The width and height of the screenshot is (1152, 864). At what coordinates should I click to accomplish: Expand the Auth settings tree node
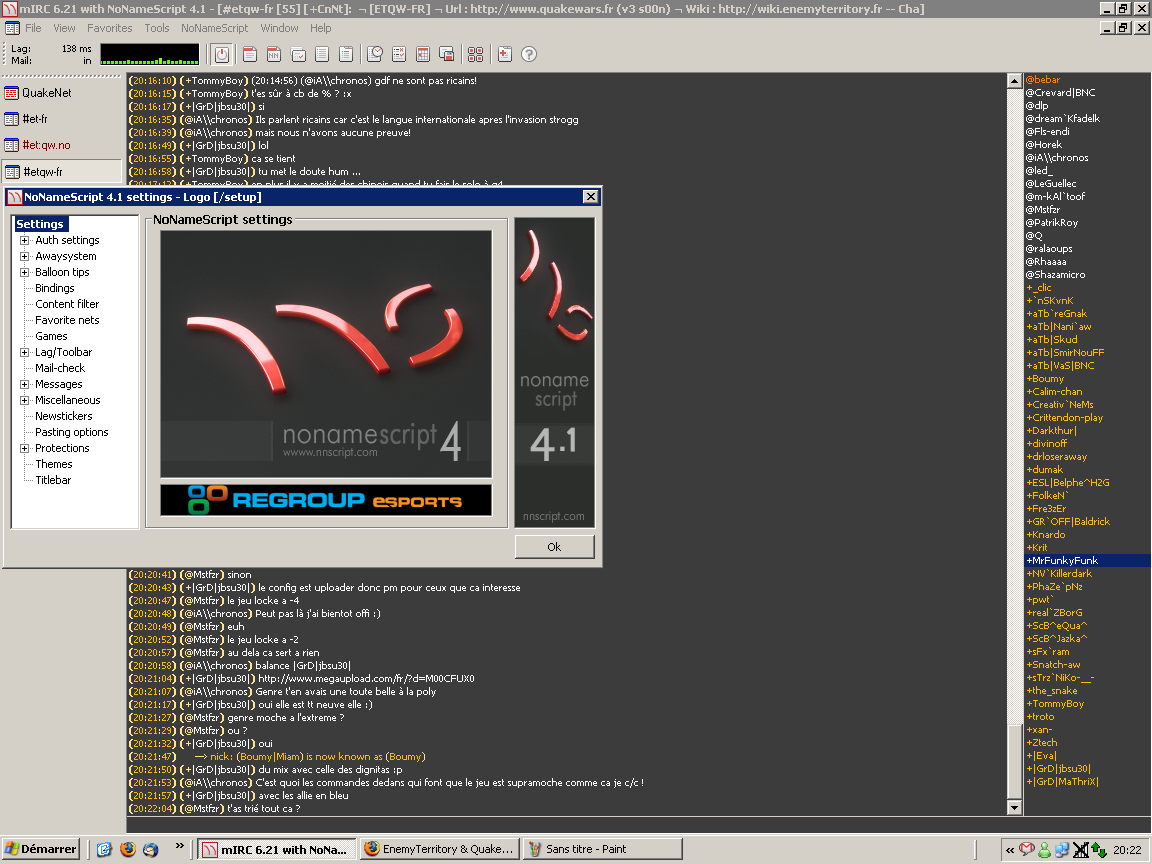pos(25,240)
